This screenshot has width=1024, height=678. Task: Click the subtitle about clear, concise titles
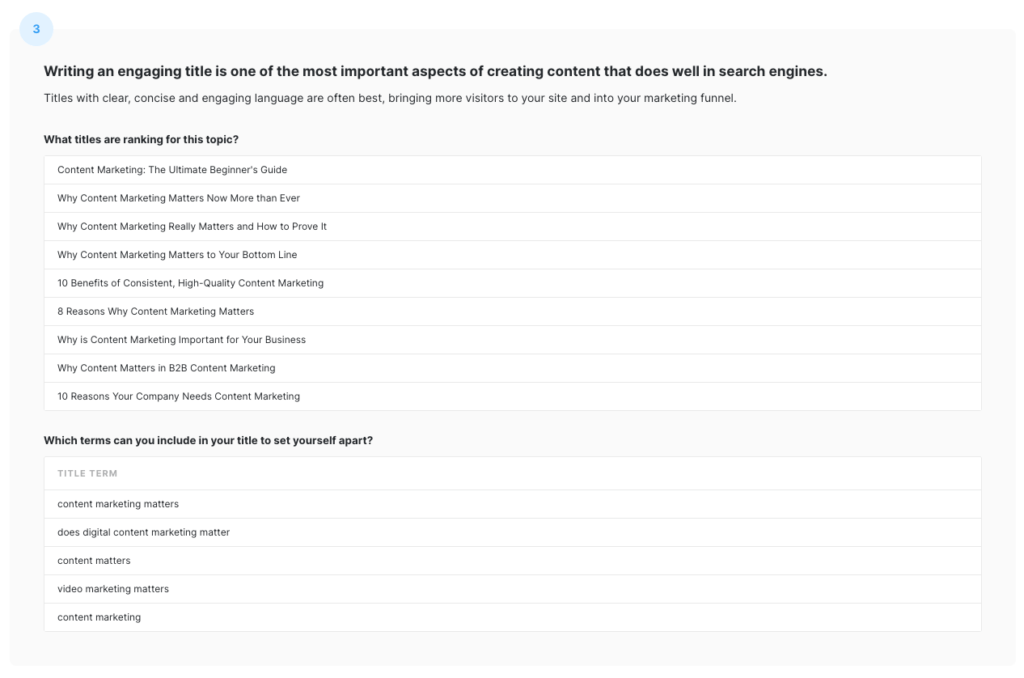pos(390,98)
